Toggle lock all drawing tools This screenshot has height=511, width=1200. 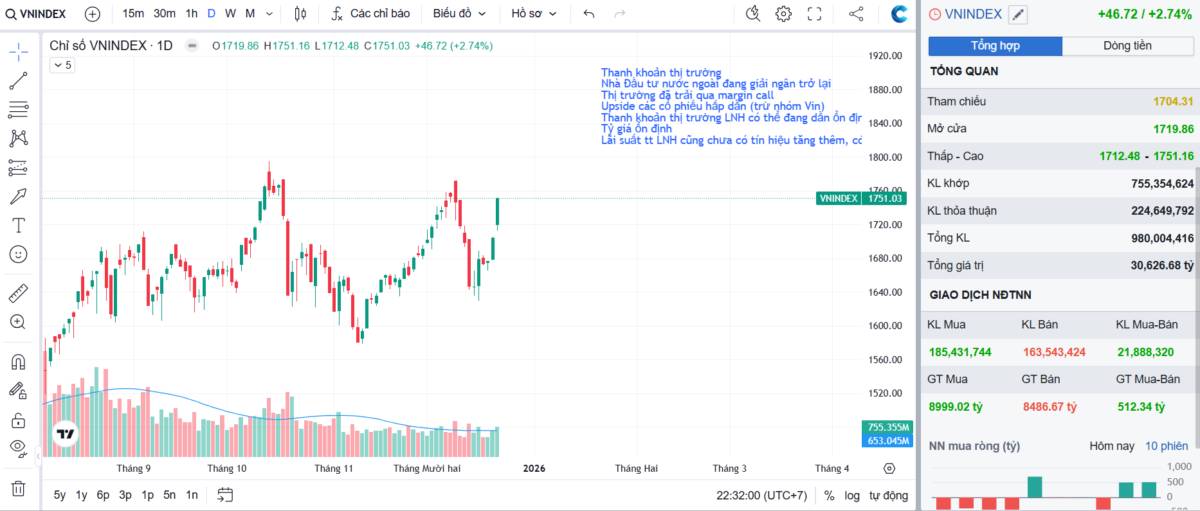(x=18, y=419)
